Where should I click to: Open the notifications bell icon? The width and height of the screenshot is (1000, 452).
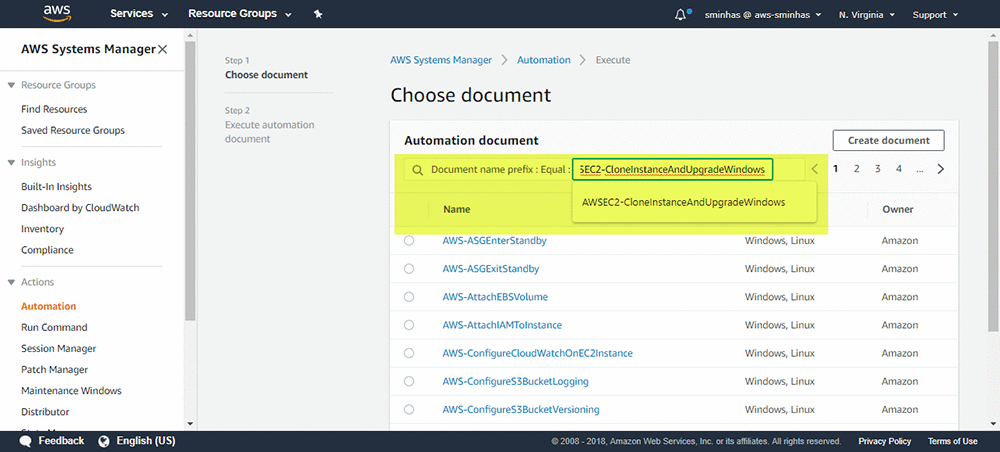pos(682,15)
